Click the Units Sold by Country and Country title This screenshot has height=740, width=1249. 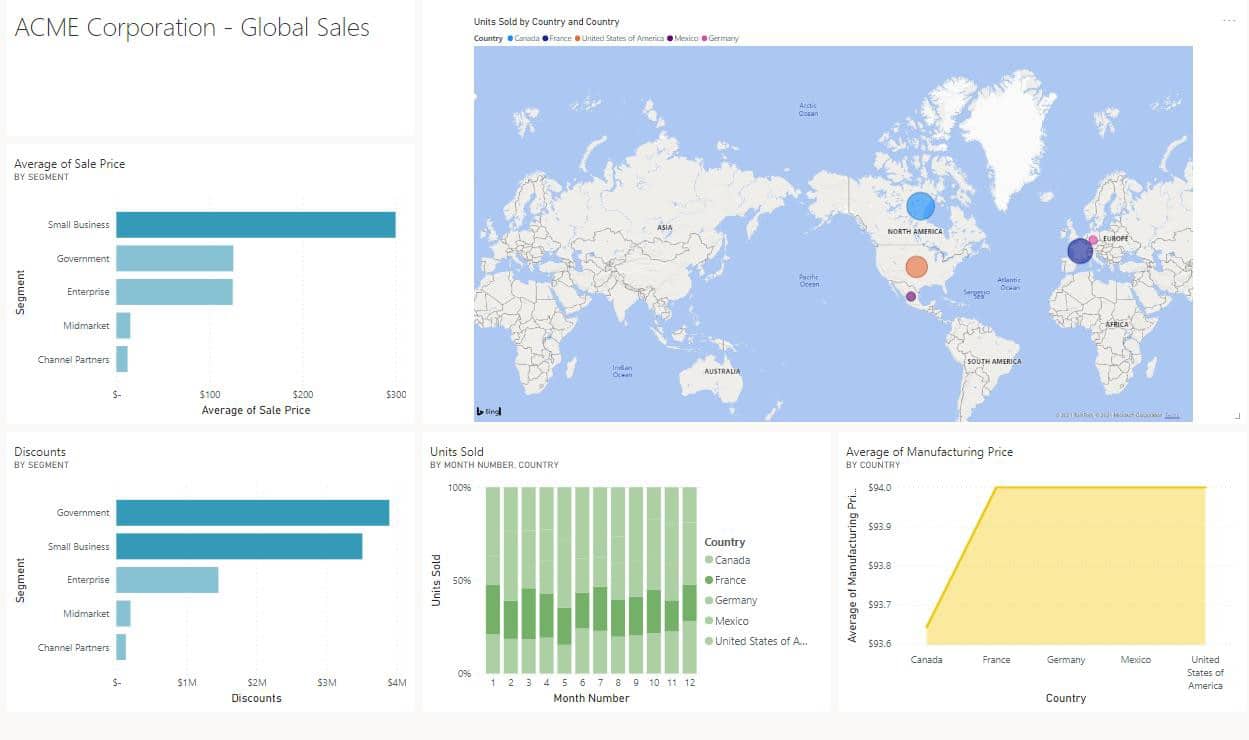coord(546,22)
